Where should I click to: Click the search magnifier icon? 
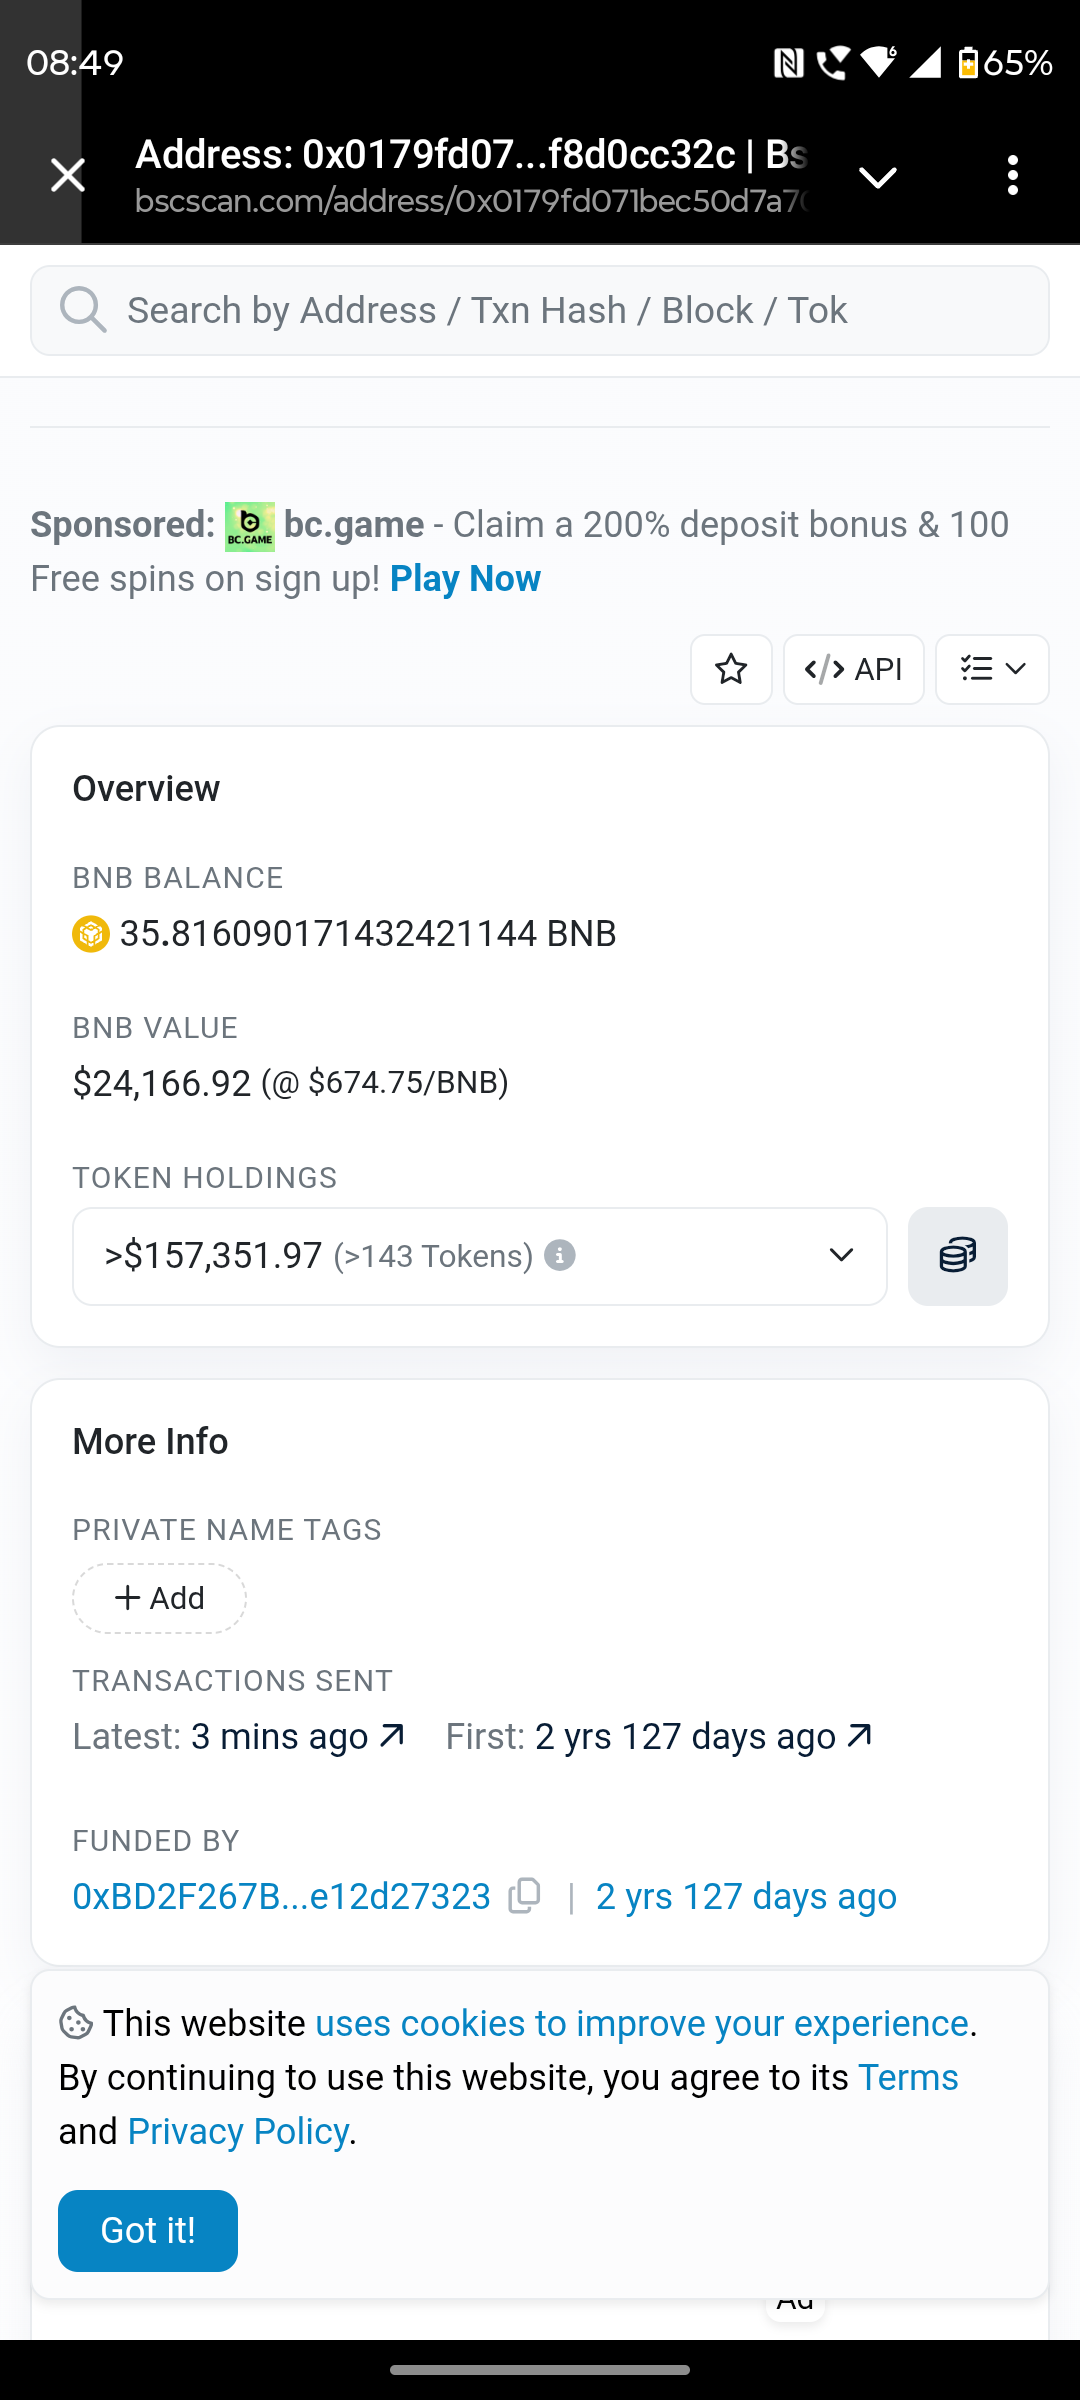click(x=83, y=310)
